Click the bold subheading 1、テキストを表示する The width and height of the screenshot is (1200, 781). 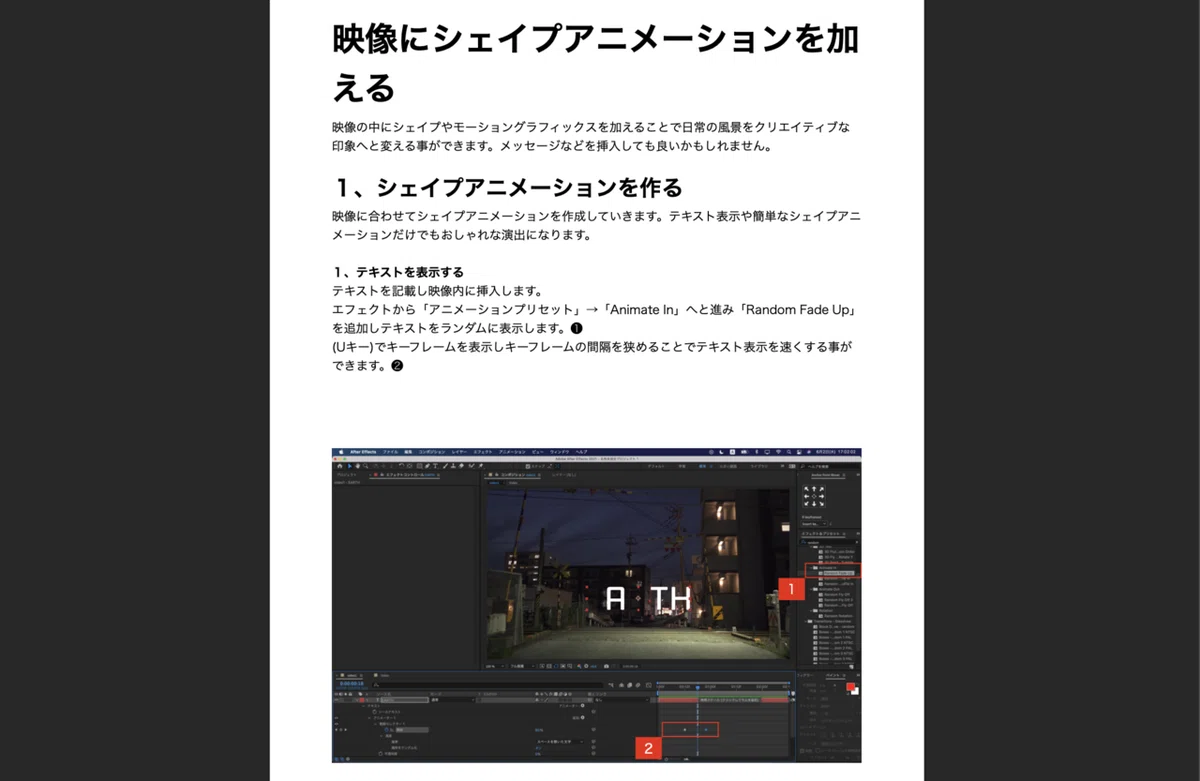[398, 272]
